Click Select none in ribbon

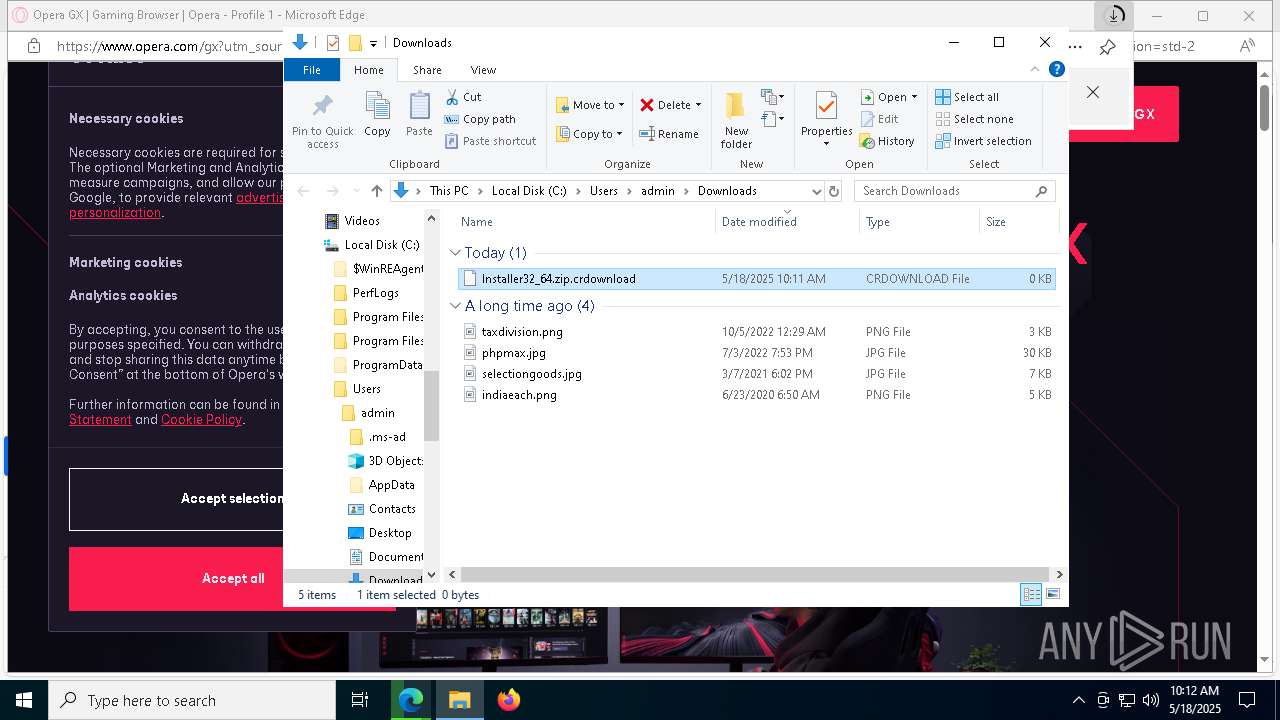coord(974,119)
